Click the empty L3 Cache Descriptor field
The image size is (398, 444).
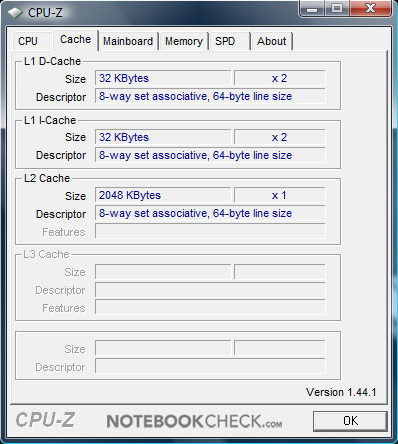pyautogui.click(x=210, y=290)
